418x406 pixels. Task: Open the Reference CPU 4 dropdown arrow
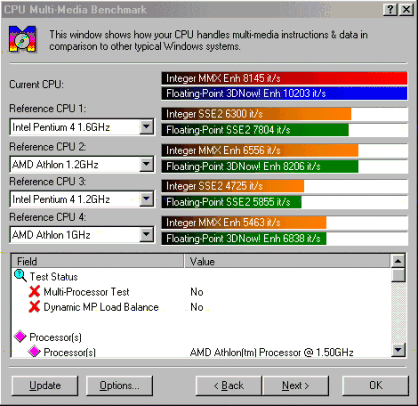[146, 235]
